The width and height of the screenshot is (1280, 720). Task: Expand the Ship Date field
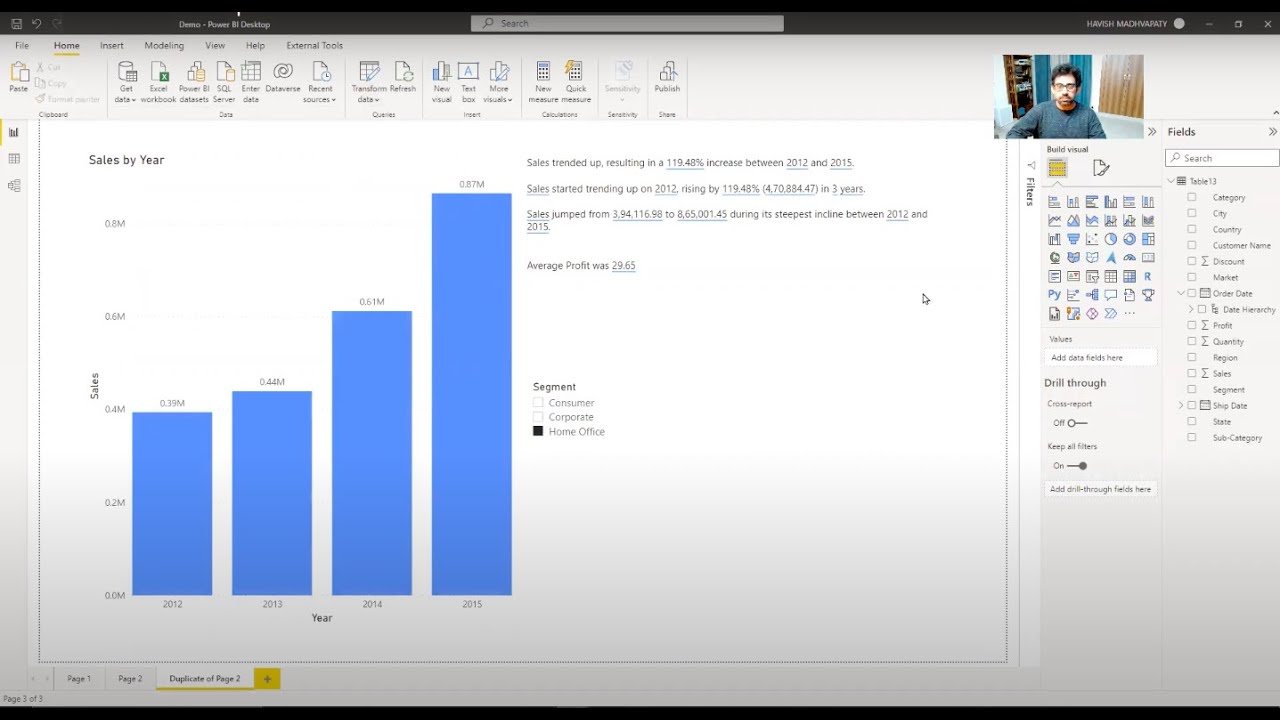pos(1181,405)
